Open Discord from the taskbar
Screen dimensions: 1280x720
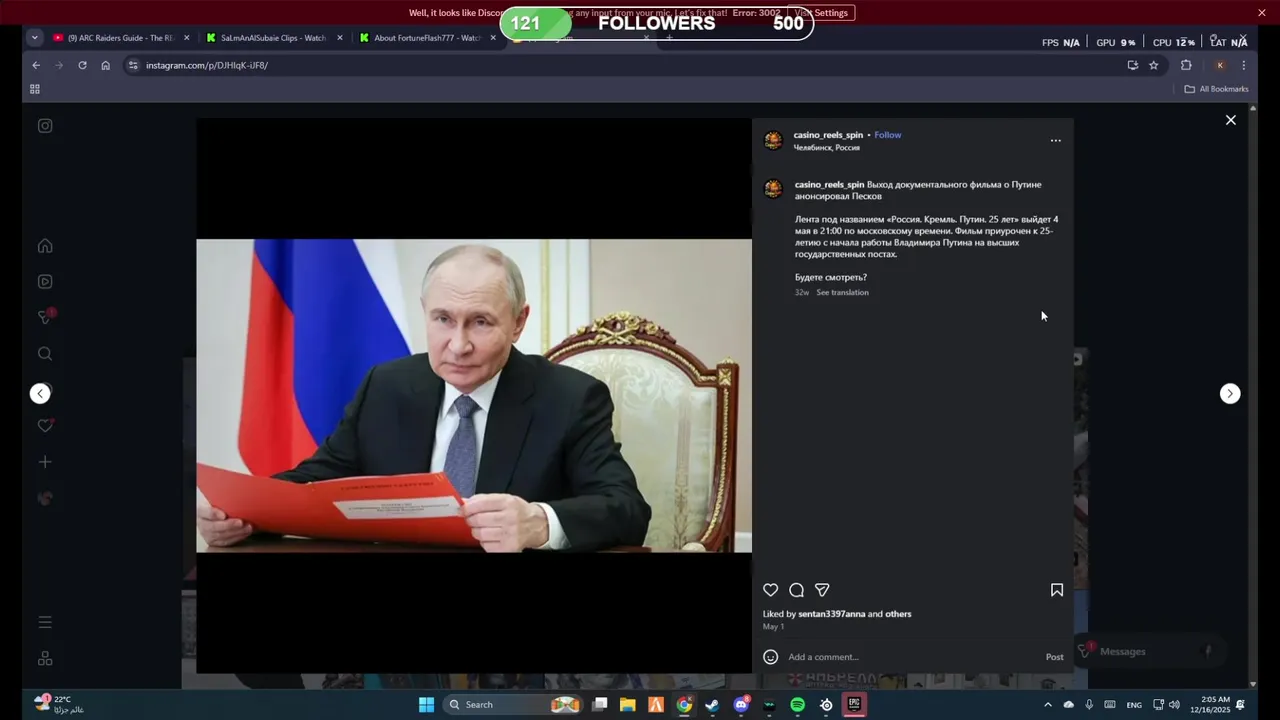click(741, 705)
